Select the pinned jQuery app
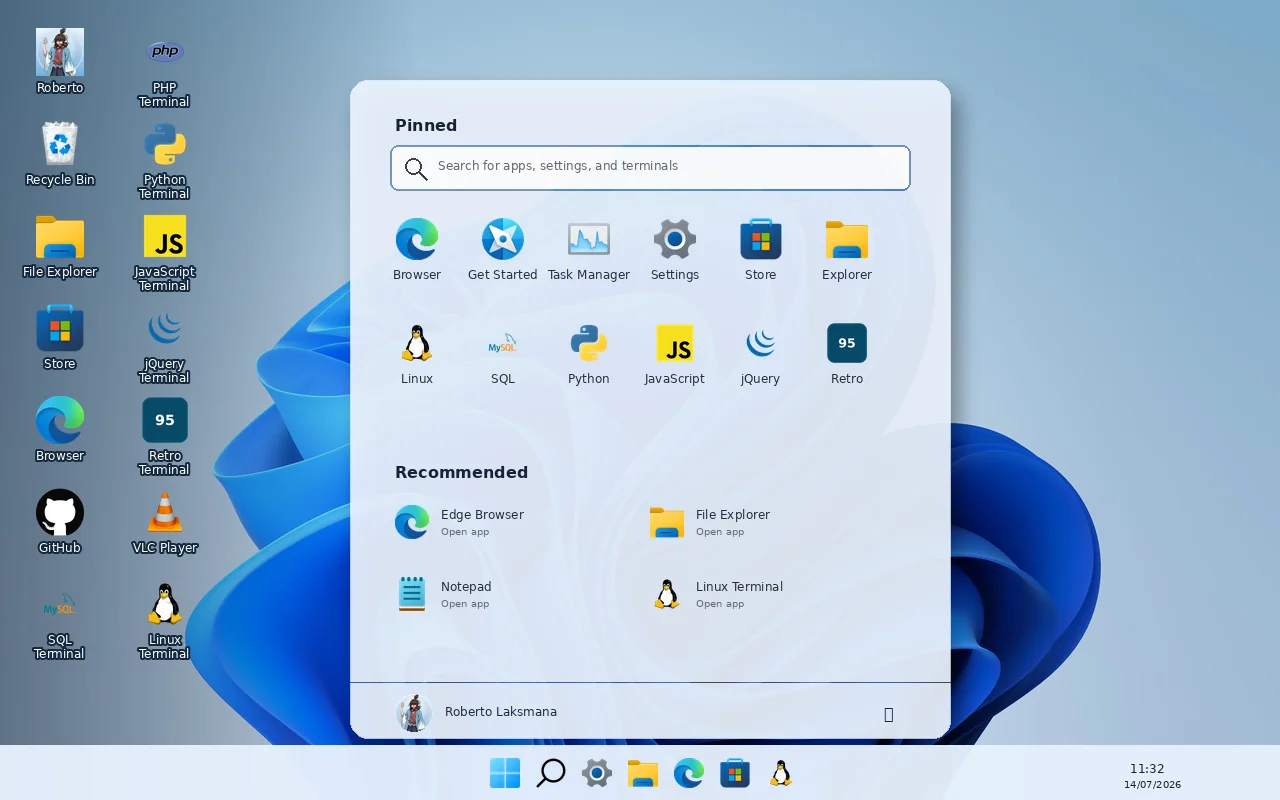This screenshot has width=1280, height=800. (761, 354)
